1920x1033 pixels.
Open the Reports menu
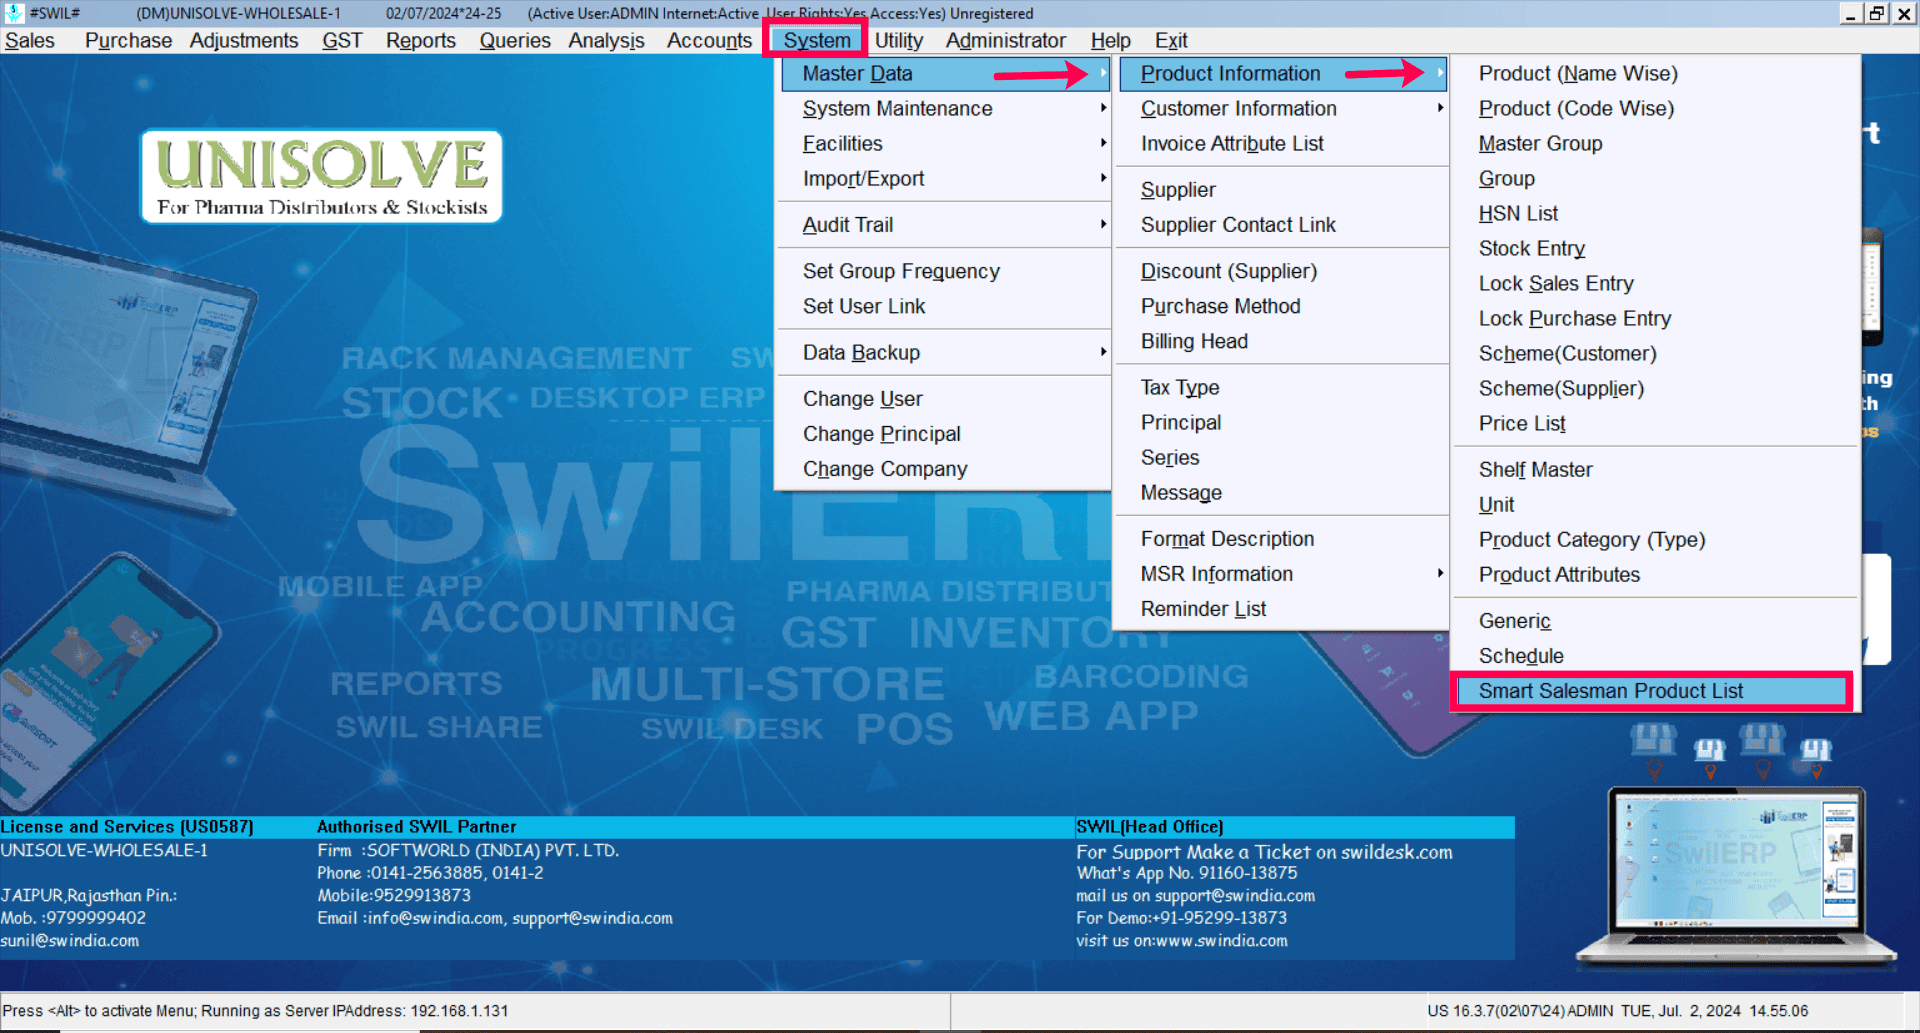[421, 41]
